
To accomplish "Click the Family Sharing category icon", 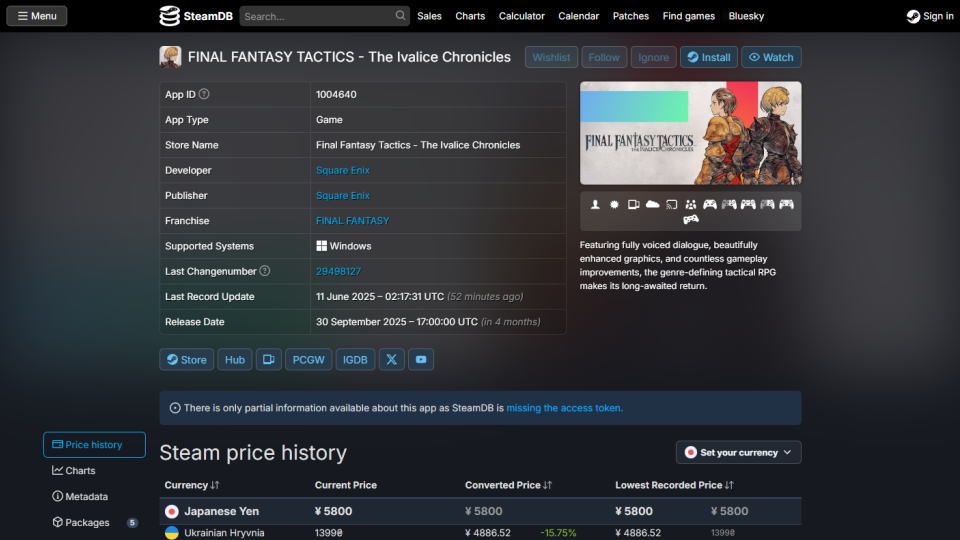I will coord(691,204).
